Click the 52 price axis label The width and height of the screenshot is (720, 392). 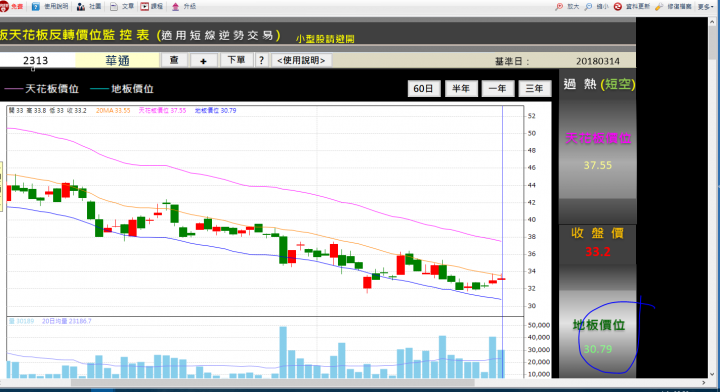point(531,116)
